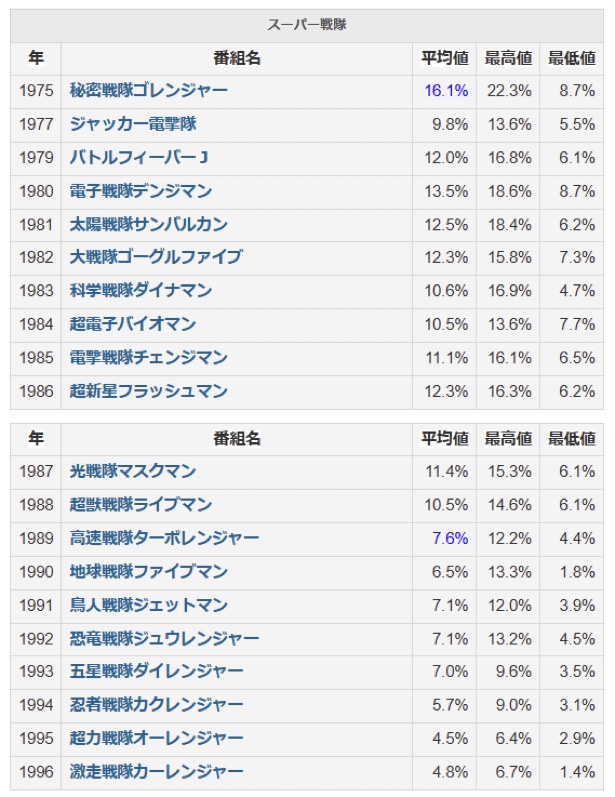Click the 電撃戦隊チェンジマン link

(x=148, y=358)
